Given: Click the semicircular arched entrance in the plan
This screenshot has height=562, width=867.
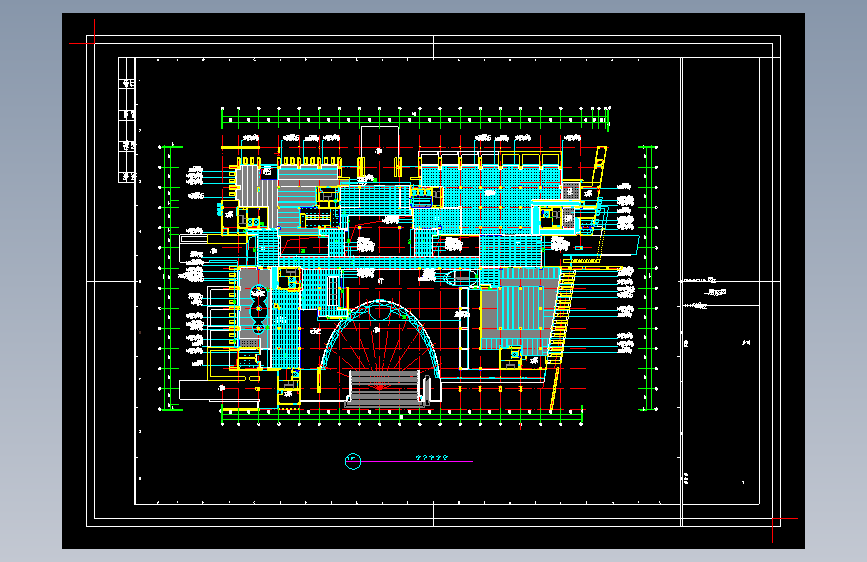Looking at the screenshot, I should click(x=380, y=339).
